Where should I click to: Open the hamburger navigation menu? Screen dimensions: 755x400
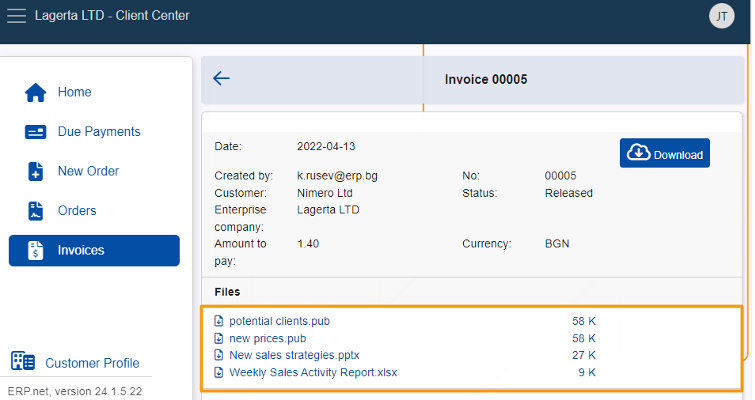point(16,16)
